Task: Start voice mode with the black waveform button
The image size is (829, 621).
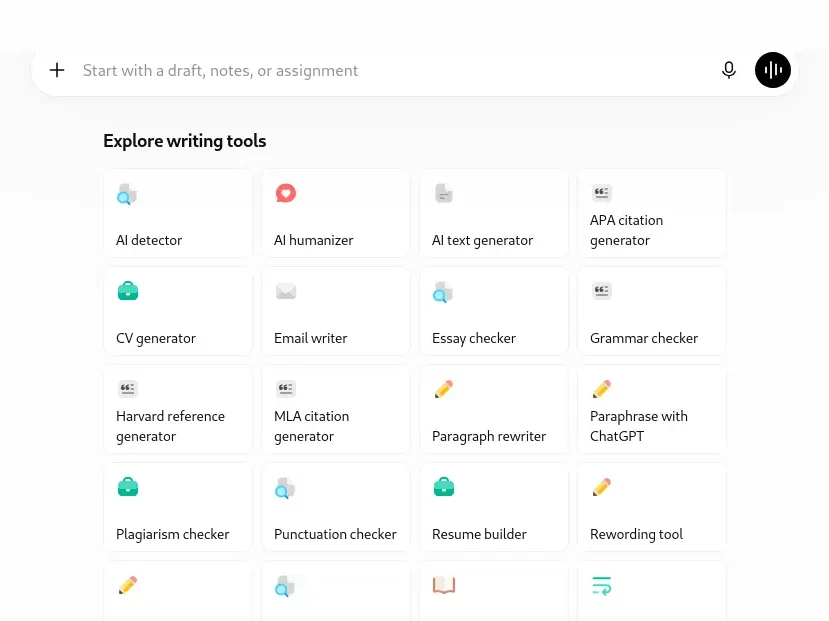Action: point(772,70)
